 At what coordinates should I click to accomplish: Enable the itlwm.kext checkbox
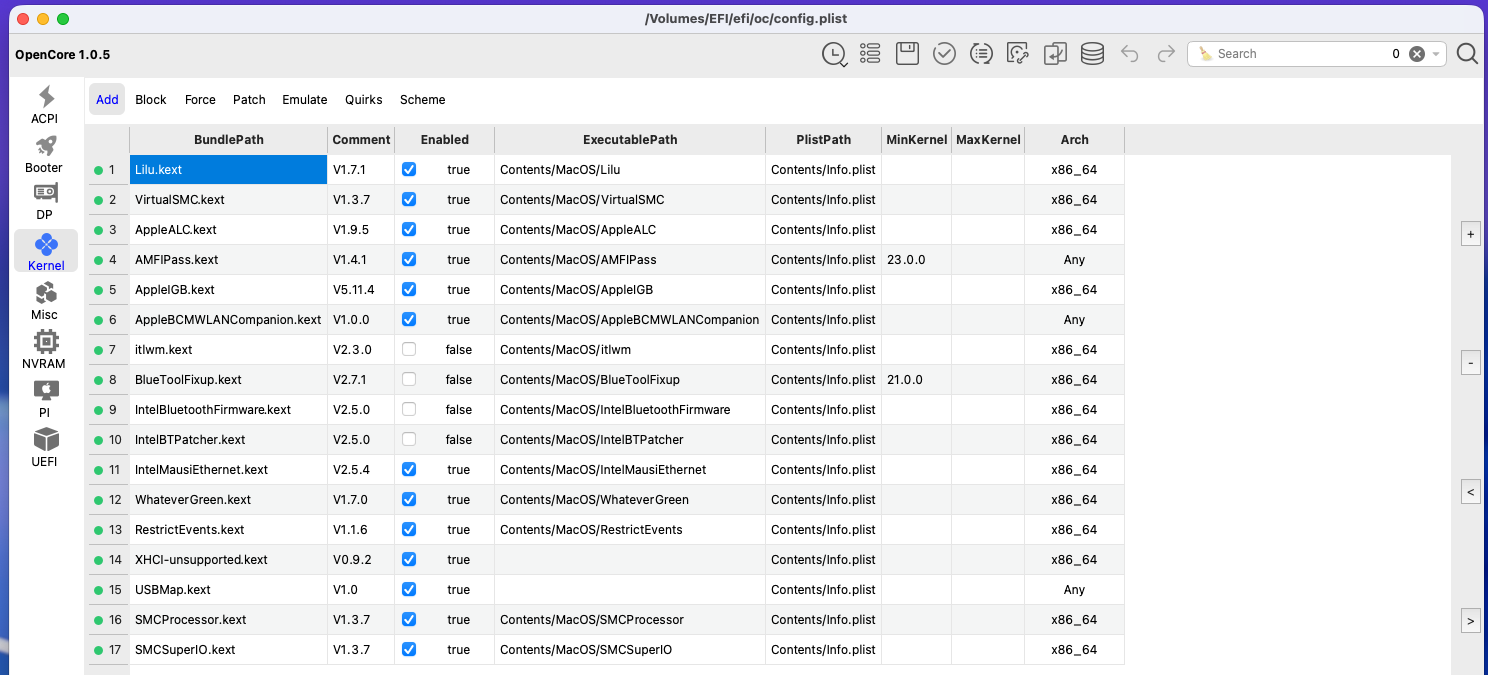409,350
